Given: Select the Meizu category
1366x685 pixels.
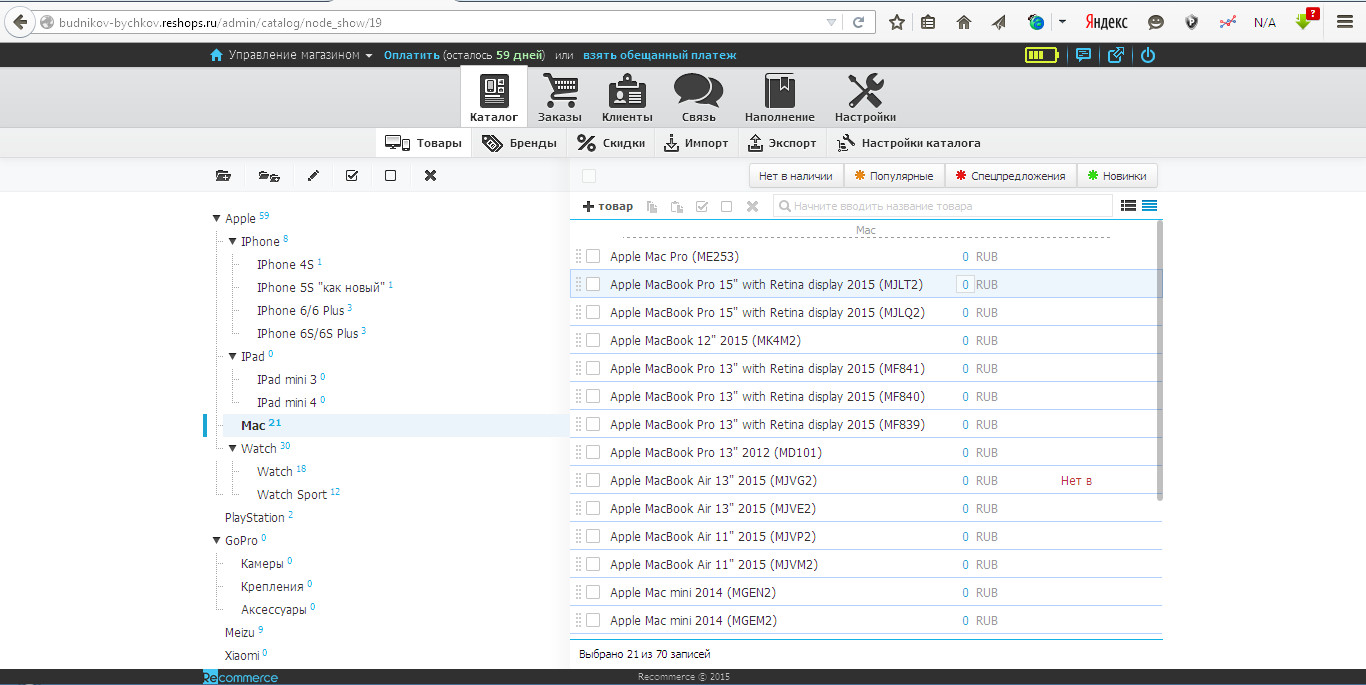Looking at the screenshot, I should pos(240,633).
